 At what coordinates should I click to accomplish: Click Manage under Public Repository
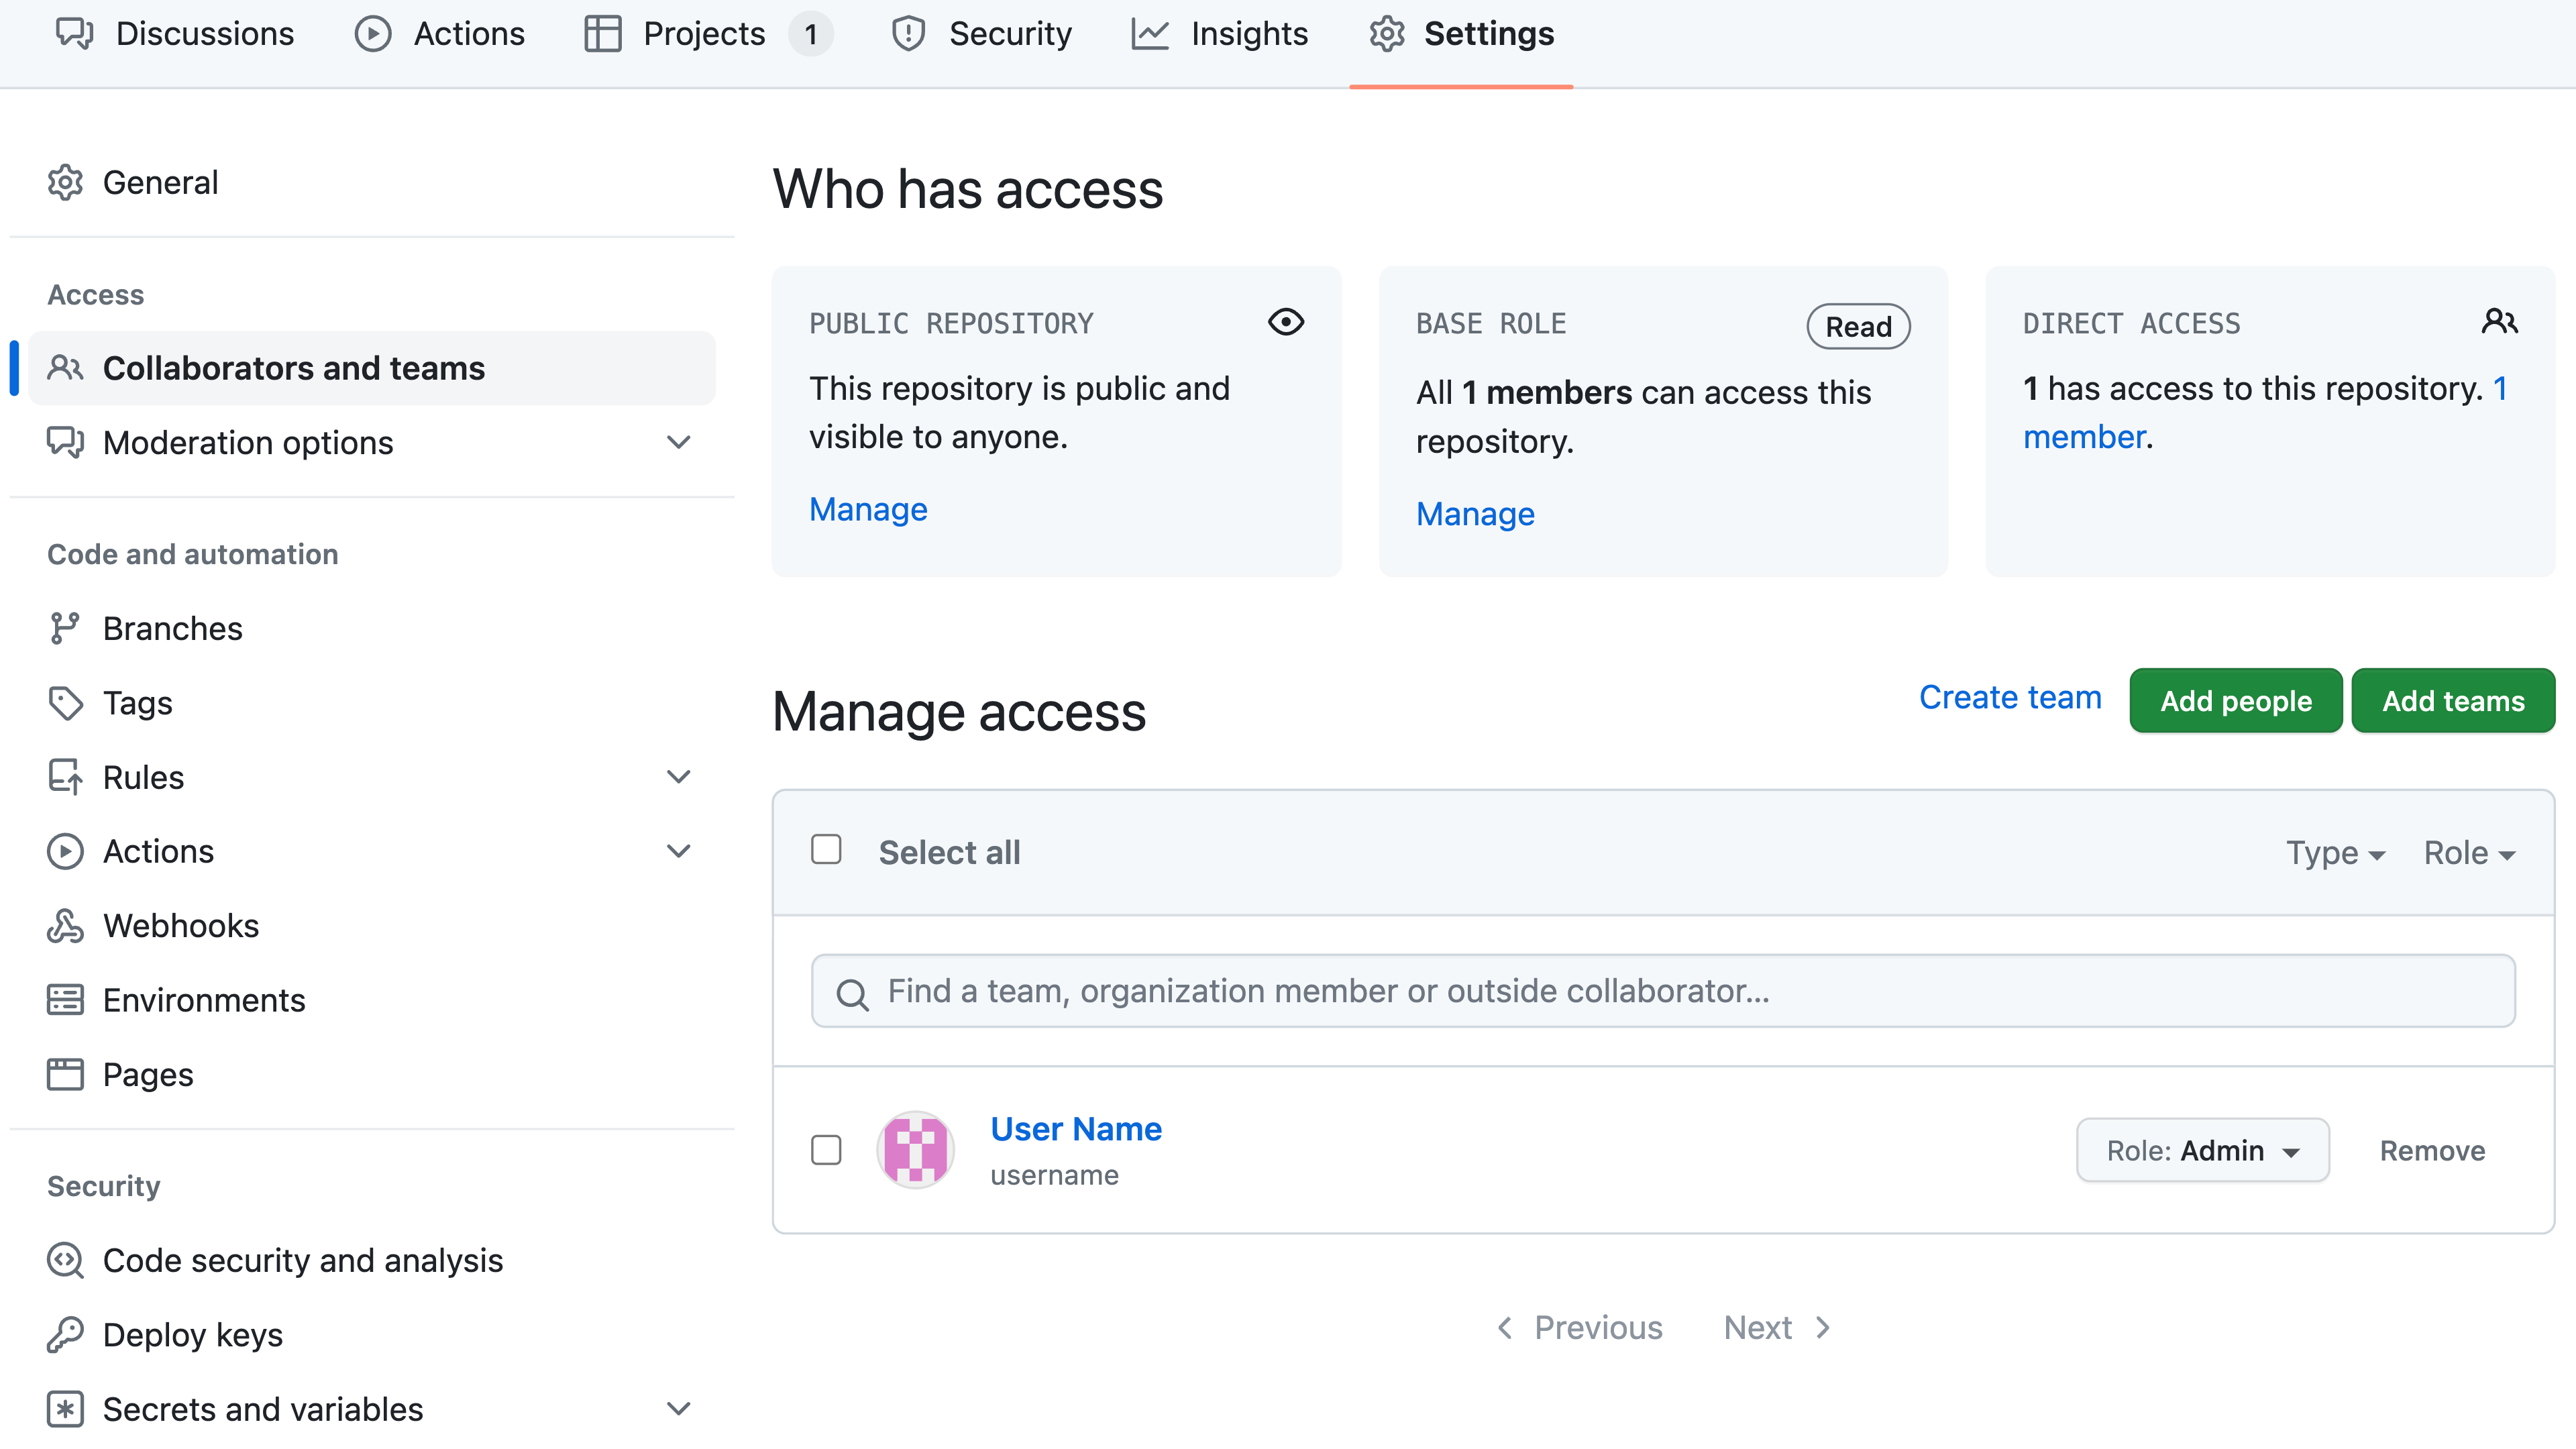click(868, 509)
